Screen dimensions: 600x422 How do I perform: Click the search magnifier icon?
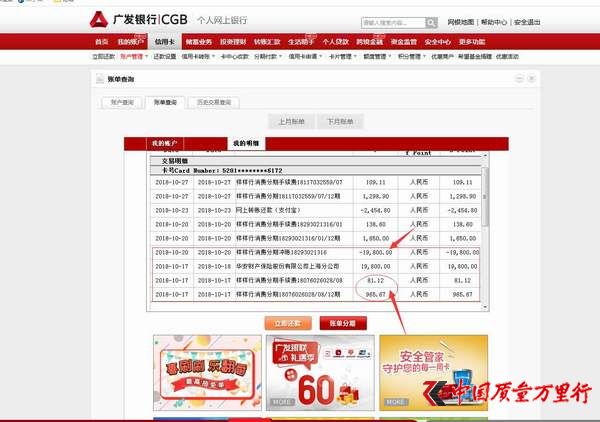[431, 23]
